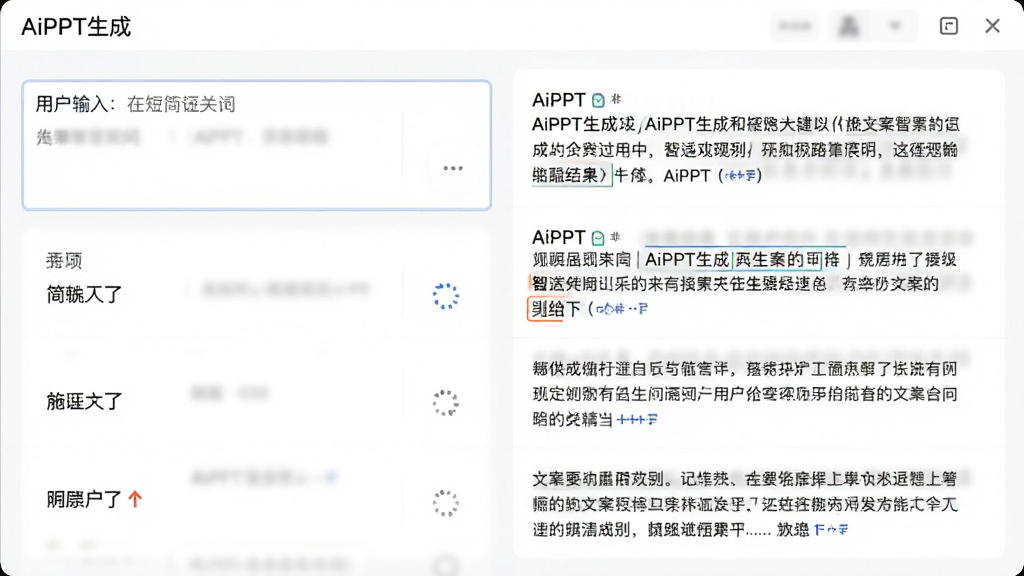Click the blue link ending second AiPPT paragraph
This screenshot has height=576, width=1024.
click(622, 308)
